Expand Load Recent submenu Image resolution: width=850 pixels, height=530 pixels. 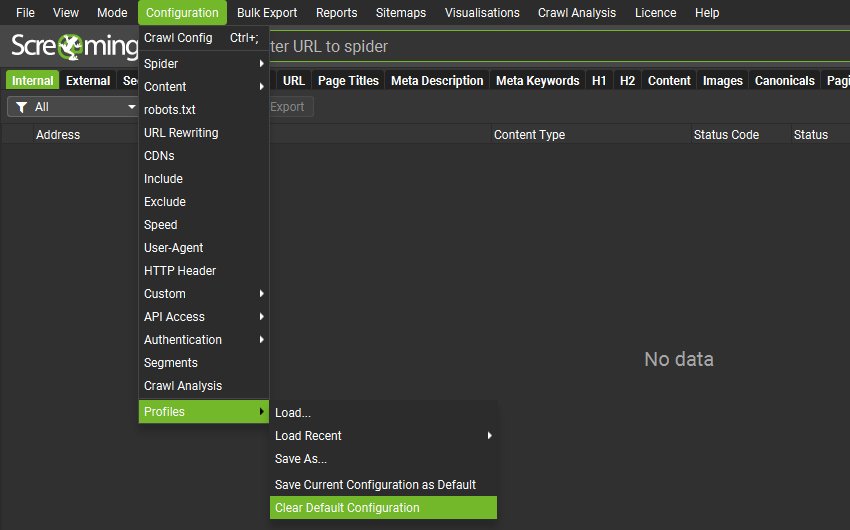click(383, 436)
